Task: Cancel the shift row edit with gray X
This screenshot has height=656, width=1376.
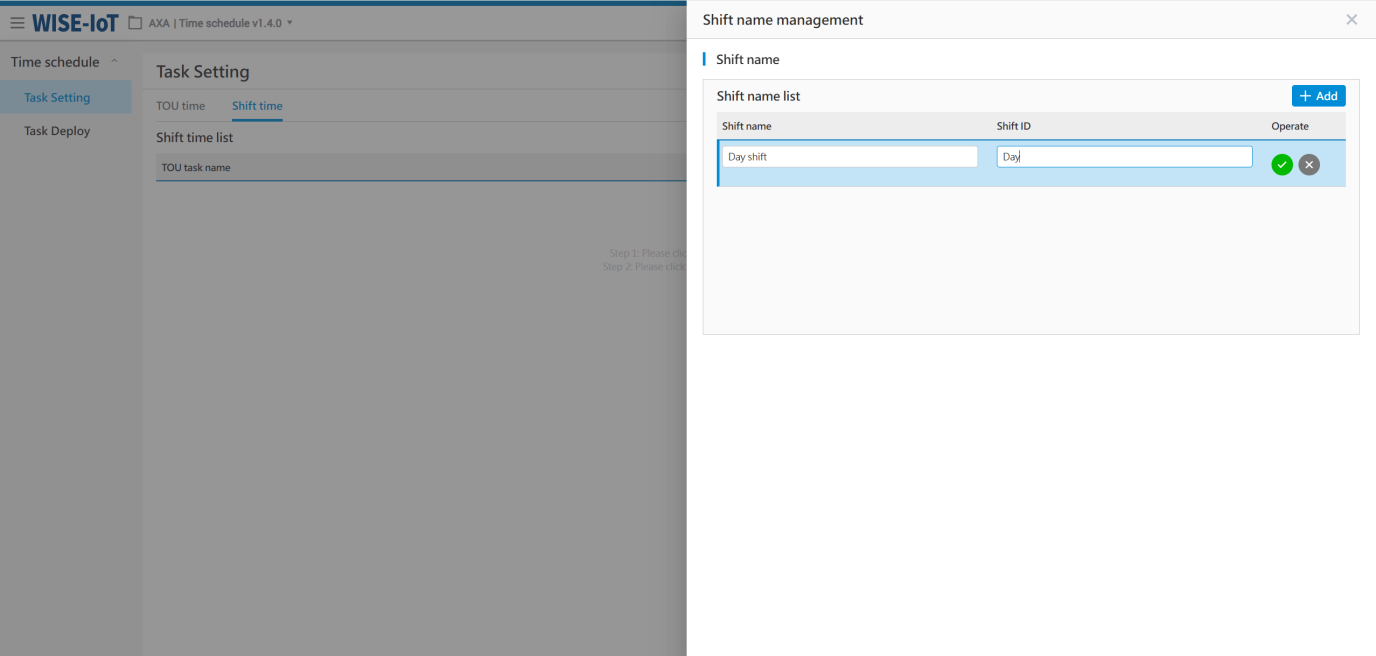Action: 1309,165
